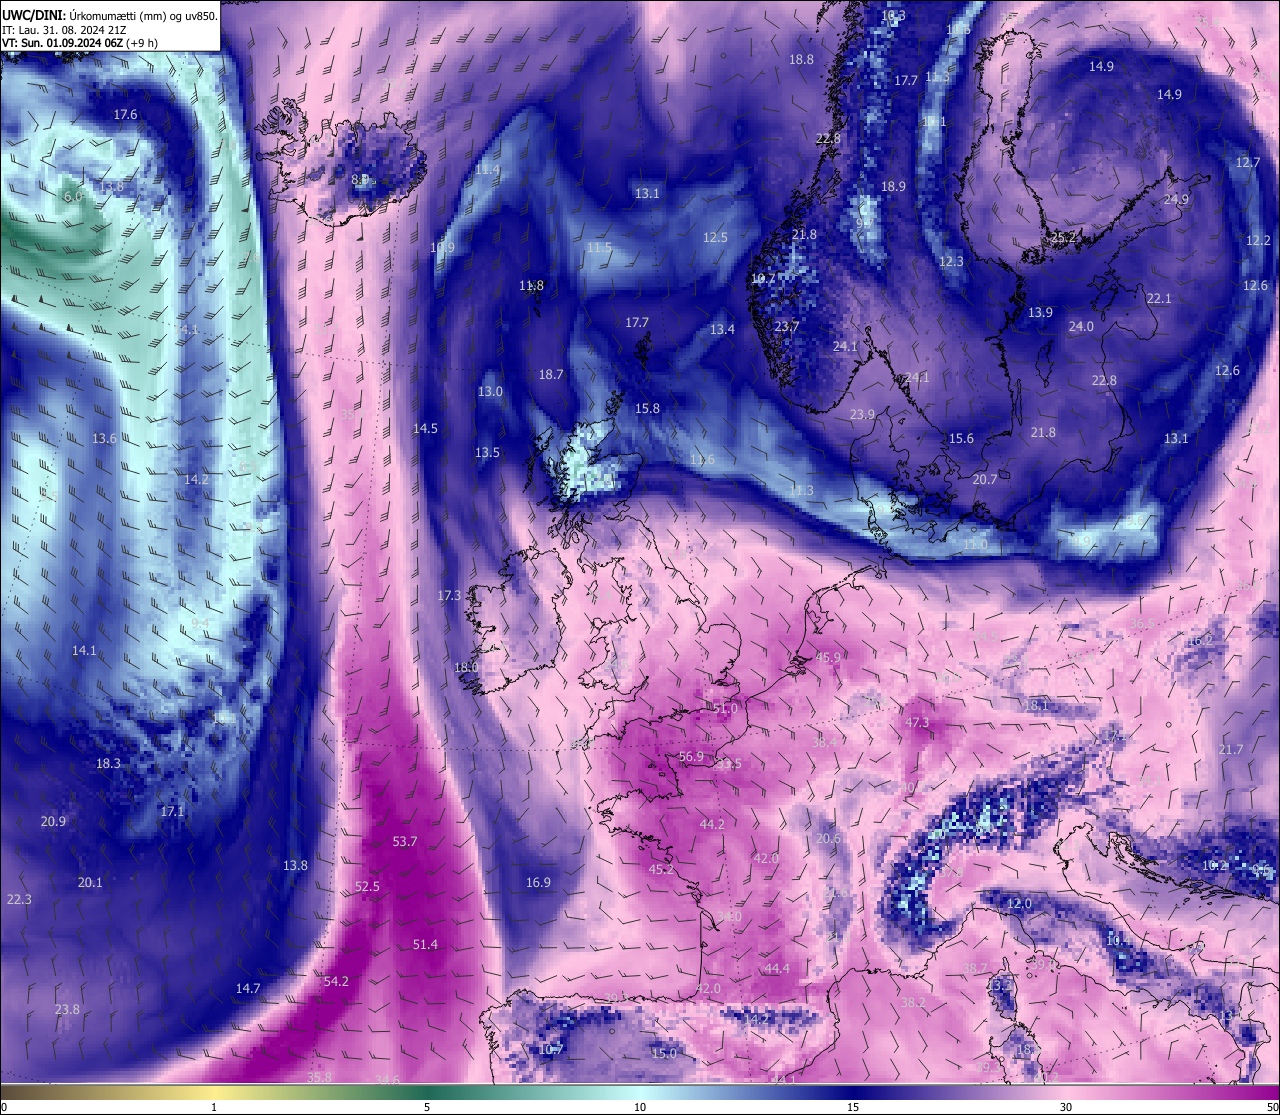The image size is (1280, 1115).
Task: Click the 22.3 value at the left edge
Action: 19,900
